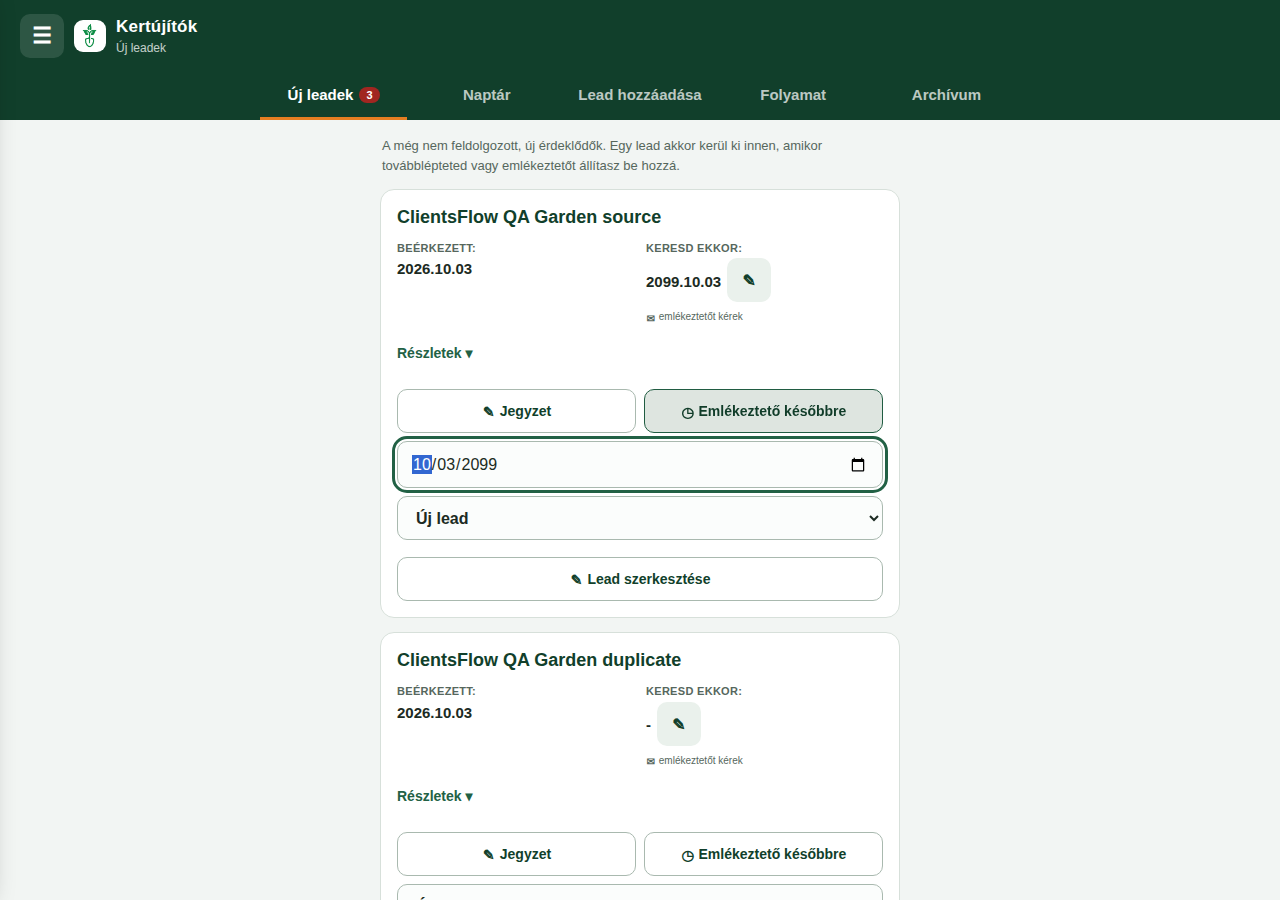1280x900 pixels.
Task: Click Lead szerkesztése button
Action: point(640,579)
